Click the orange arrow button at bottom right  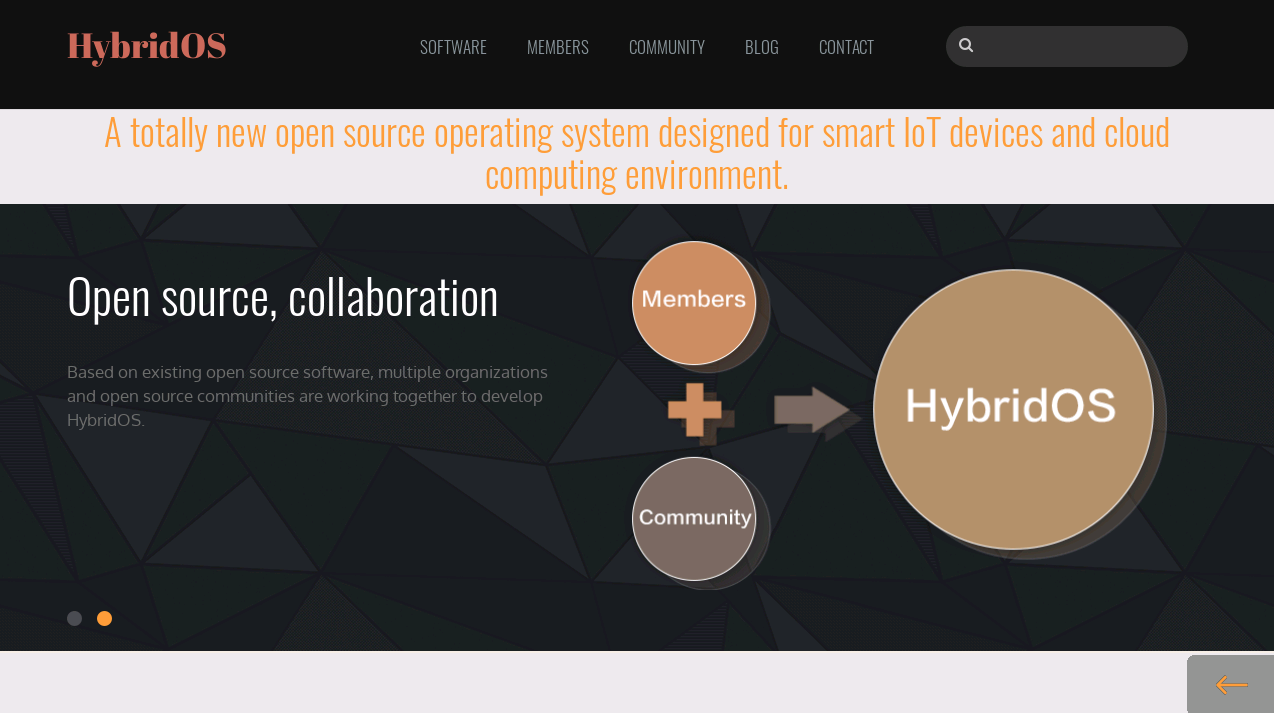1231,684
